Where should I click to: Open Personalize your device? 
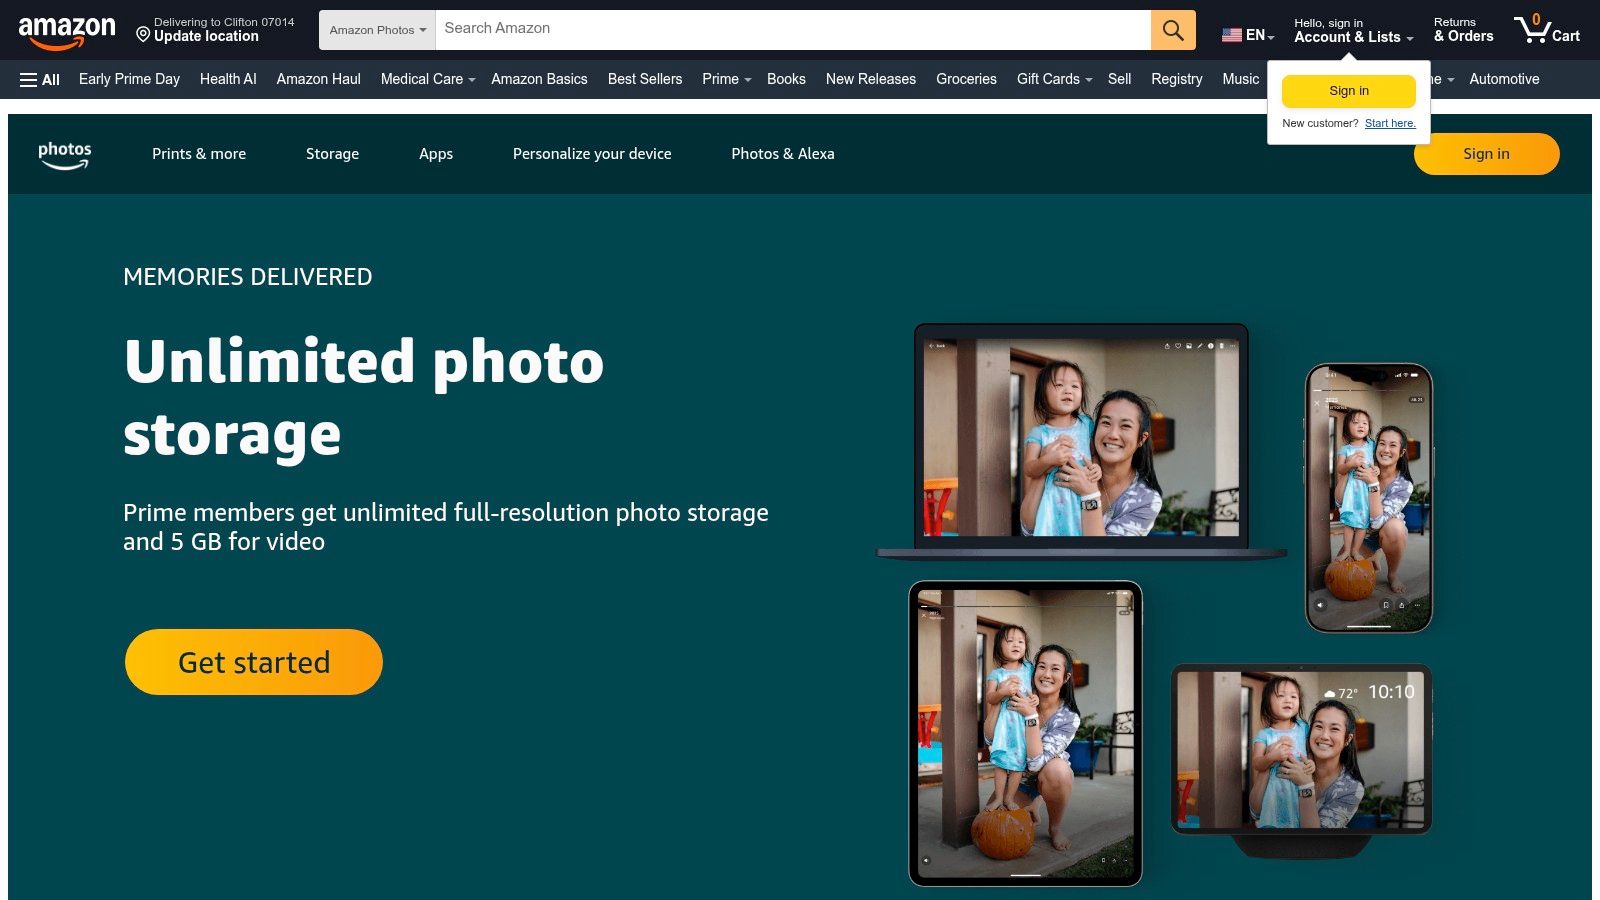[x=592, y=154]
